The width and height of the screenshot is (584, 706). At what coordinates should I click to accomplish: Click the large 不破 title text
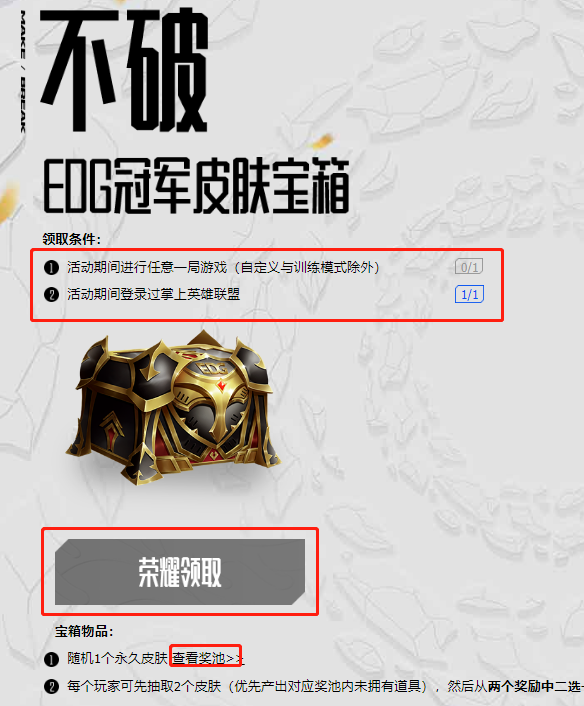coord(124,70)
